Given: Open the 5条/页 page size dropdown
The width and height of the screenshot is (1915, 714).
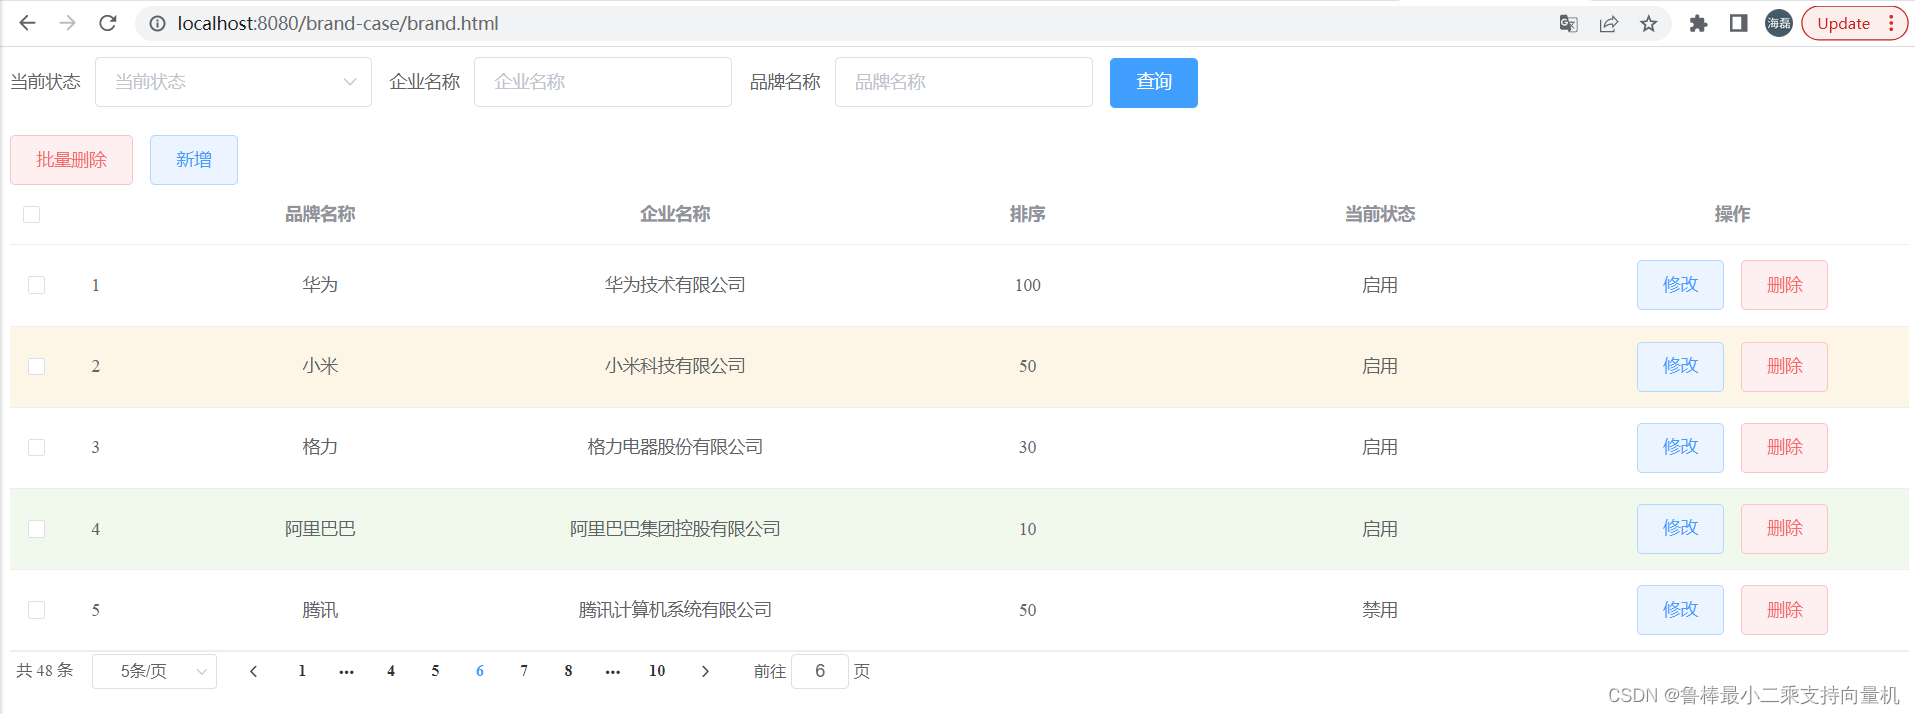Looking at the screenshot, I should pyautogui.click(x=154, y=671).
